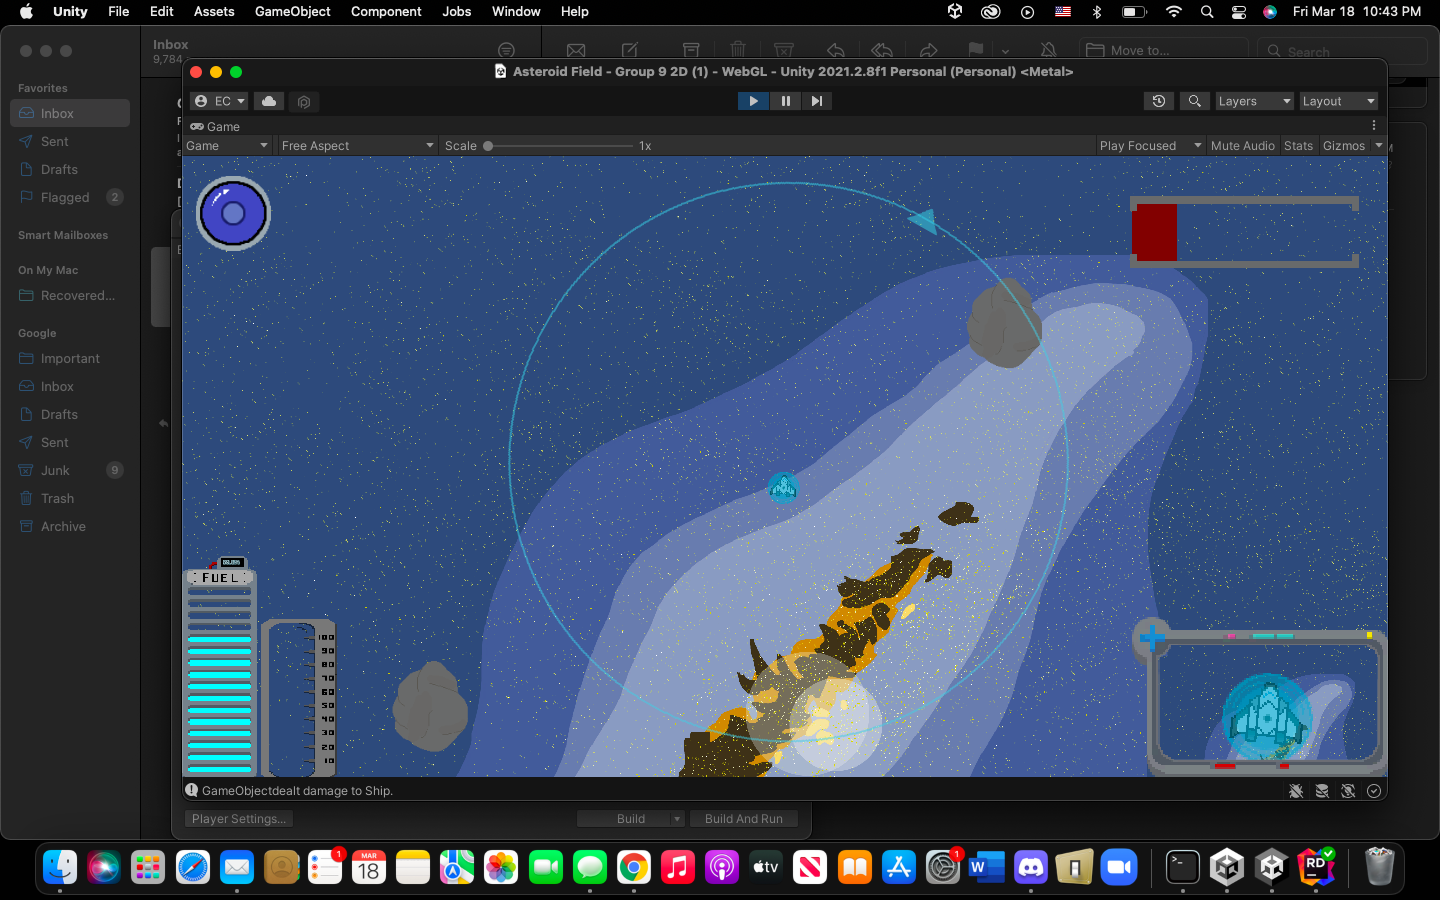Pause the game with the pause button
Viewport: 1440px width, 900px height.
click(x=785, y=101)
